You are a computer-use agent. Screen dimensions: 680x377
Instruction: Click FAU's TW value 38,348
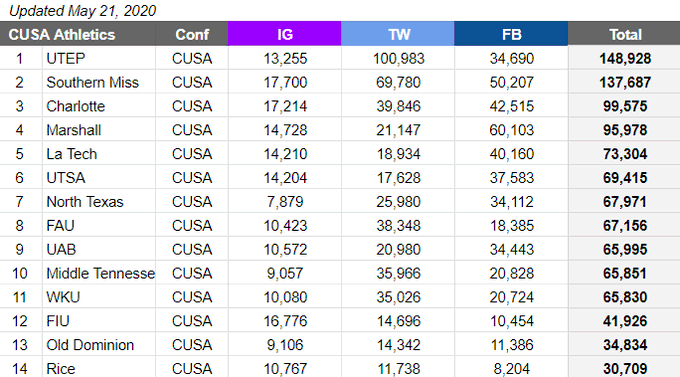pyautogui.click(x=398, y=225)
